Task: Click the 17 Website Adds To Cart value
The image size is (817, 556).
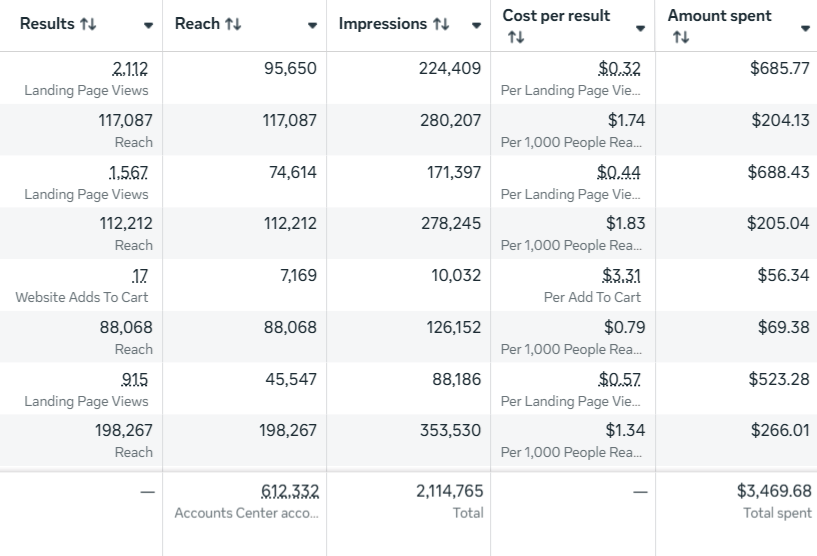Action: (140, 275)
